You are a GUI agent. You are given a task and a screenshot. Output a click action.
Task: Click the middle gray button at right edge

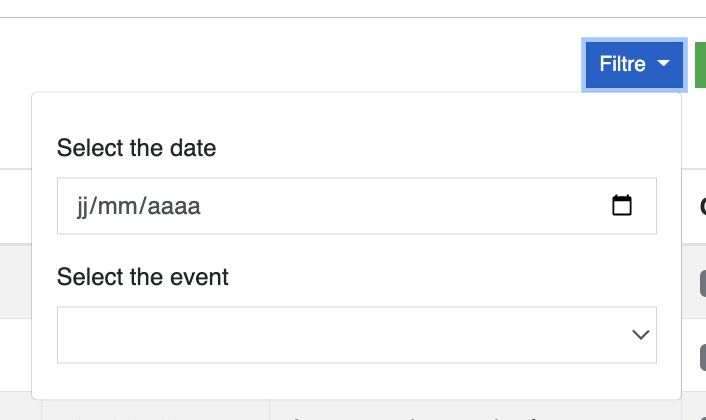pos(703,357)
